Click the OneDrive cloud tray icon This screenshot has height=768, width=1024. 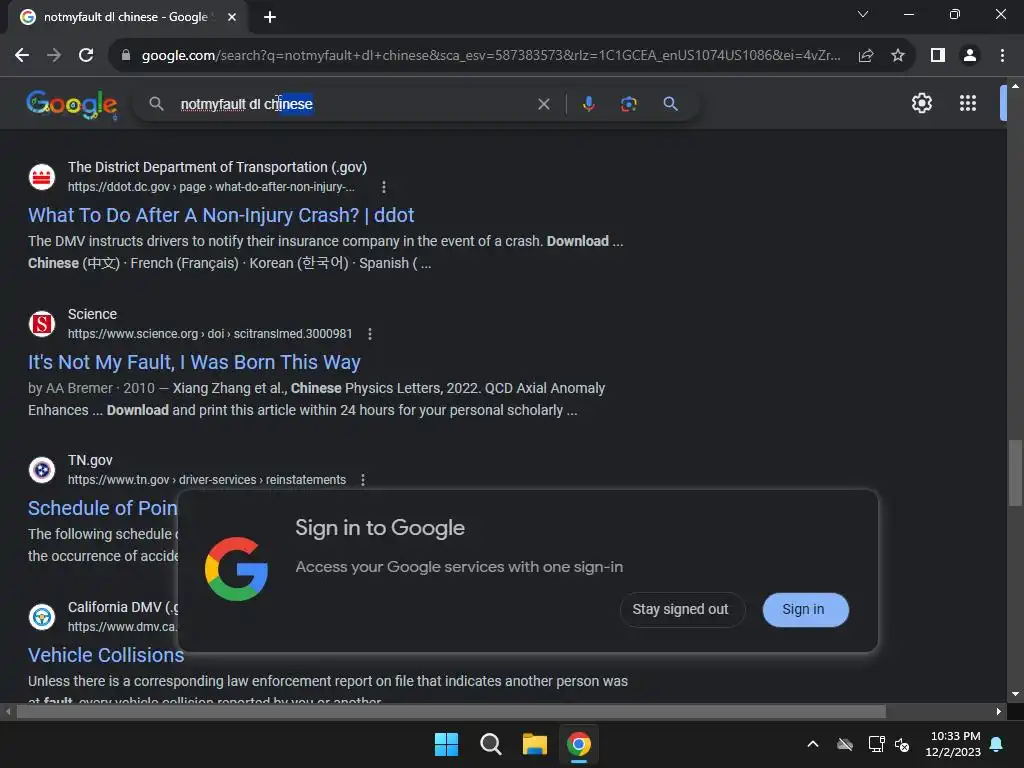pos(845,744)
